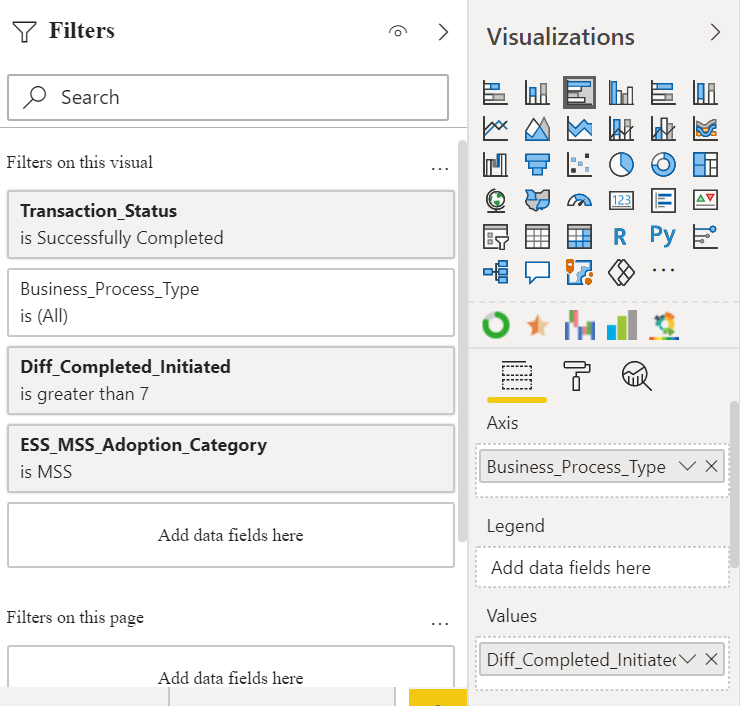Select the Clustered bar chart visual
Screen dimensions: 740x706
click(579, 92)
